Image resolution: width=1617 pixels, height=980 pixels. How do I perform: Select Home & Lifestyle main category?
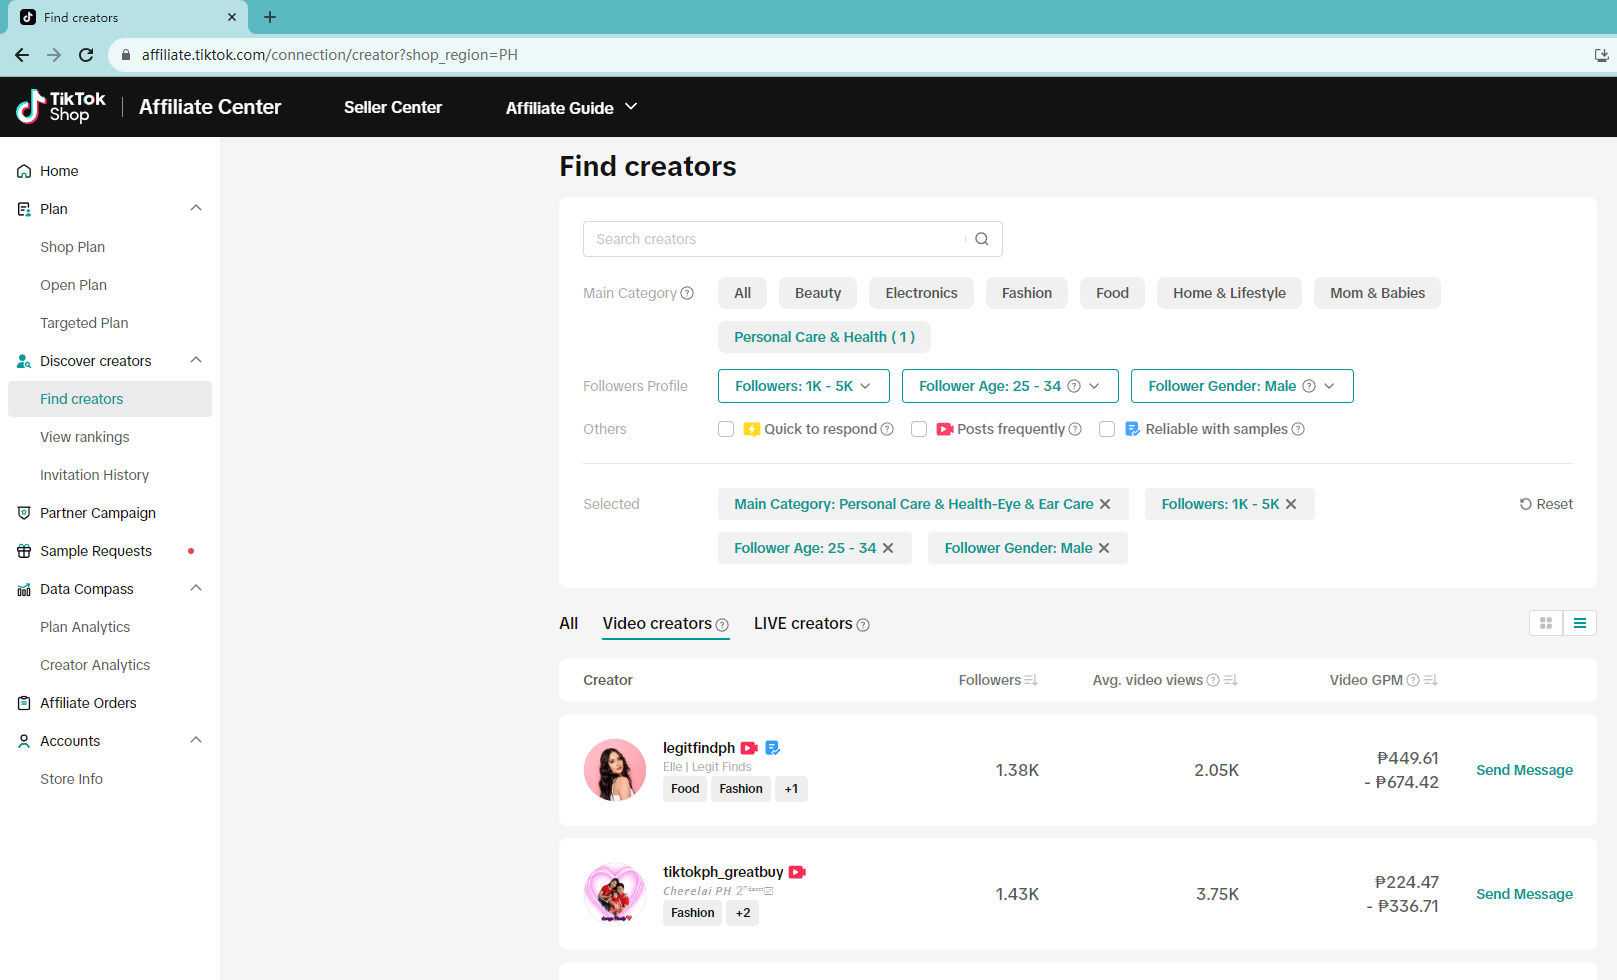1229,293
